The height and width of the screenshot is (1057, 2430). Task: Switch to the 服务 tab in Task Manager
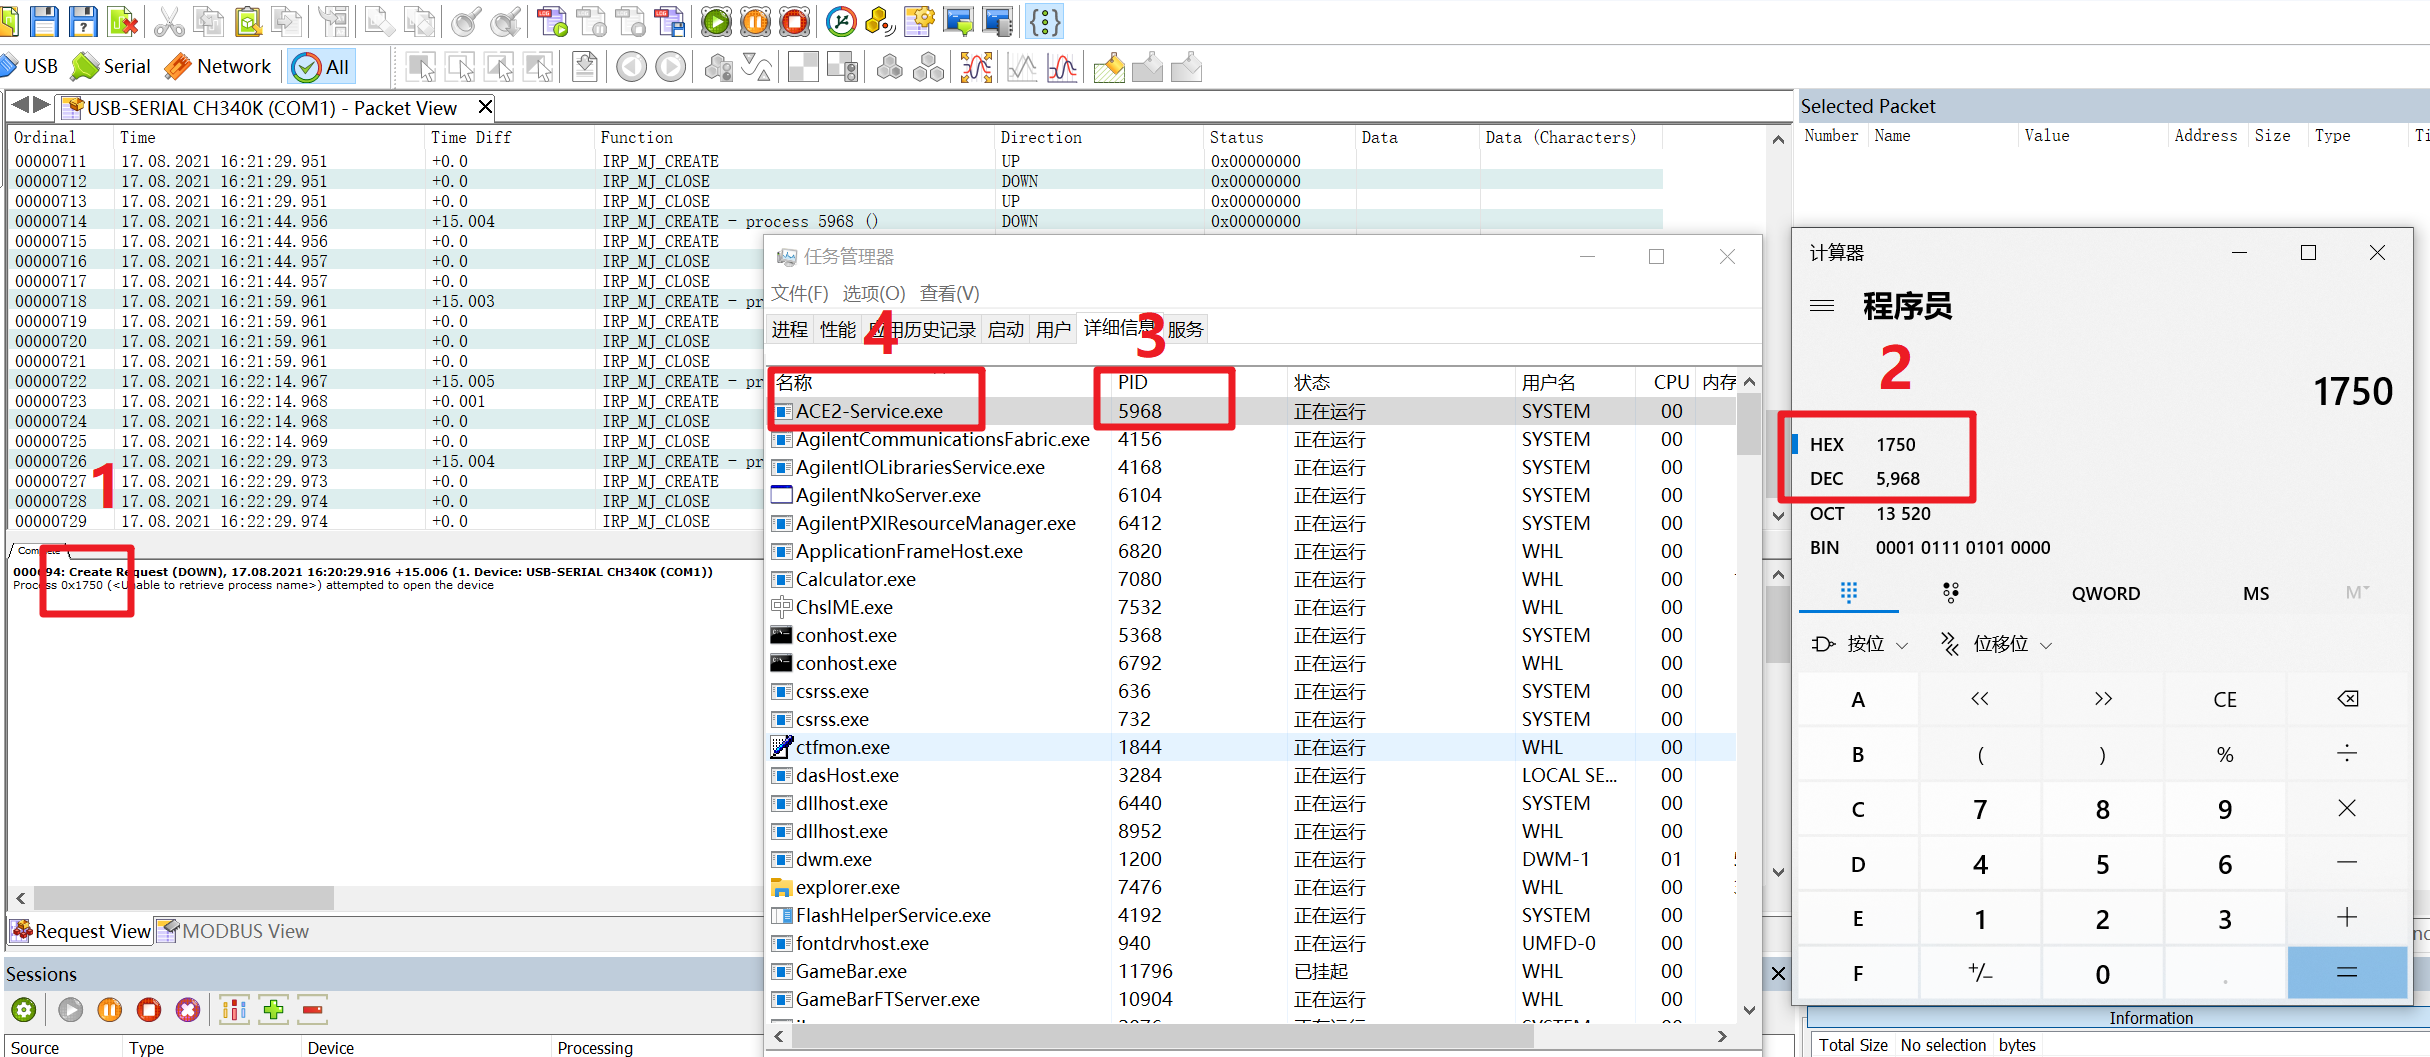pyautogui.click(x=1185, y=329)
